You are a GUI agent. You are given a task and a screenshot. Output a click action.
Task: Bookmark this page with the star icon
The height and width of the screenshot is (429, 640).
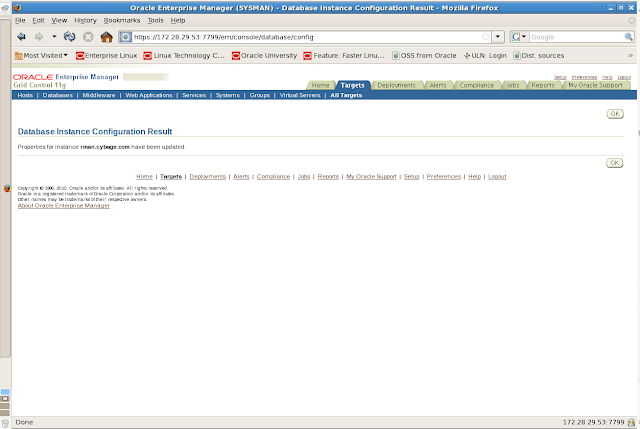(485, 37)
